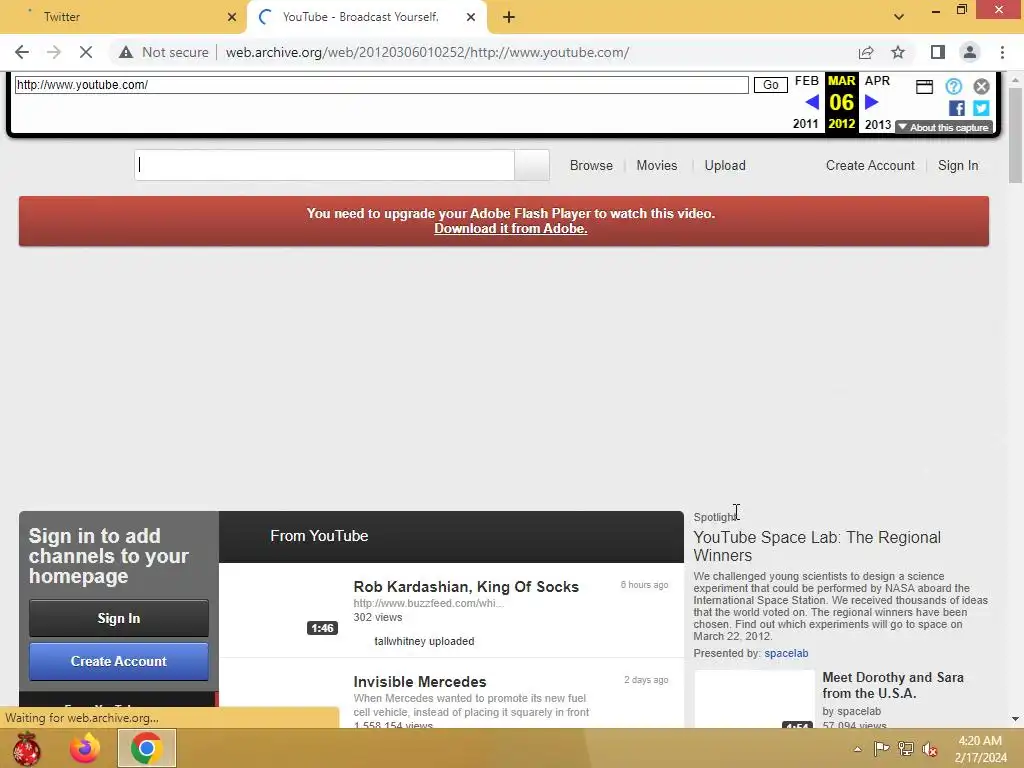The image size is (1024, 768).
Task: Click tallwhitney uploaded text
Action: click(424, 641)
